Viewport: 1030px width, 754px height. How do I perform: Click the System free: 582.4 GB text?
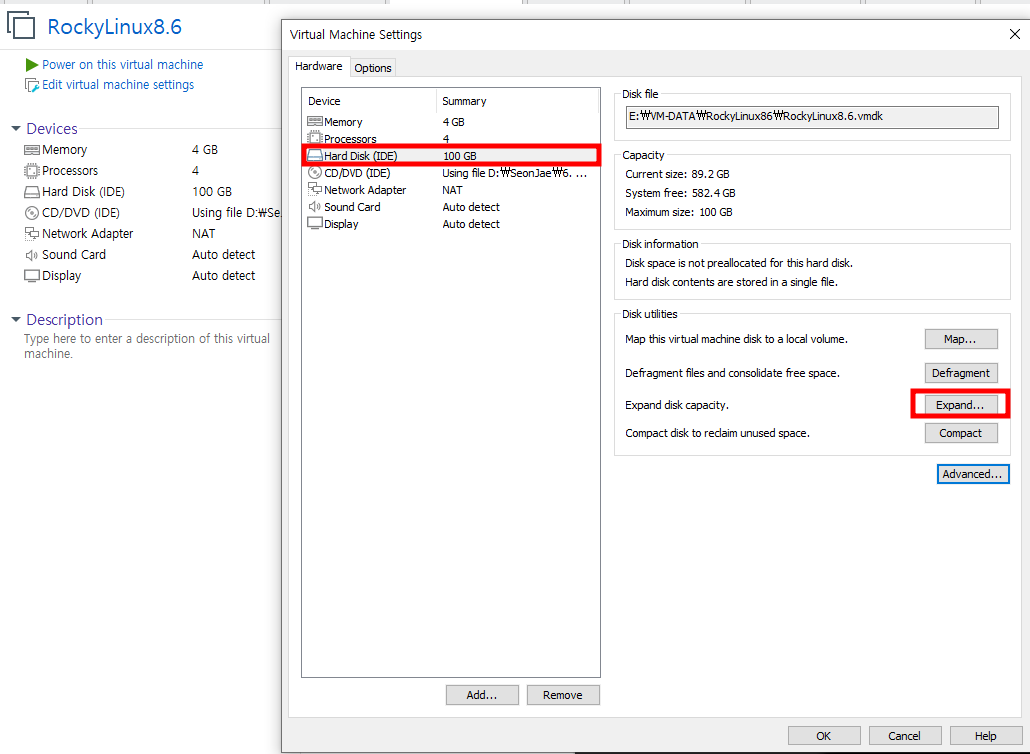(x=681, y=193)
